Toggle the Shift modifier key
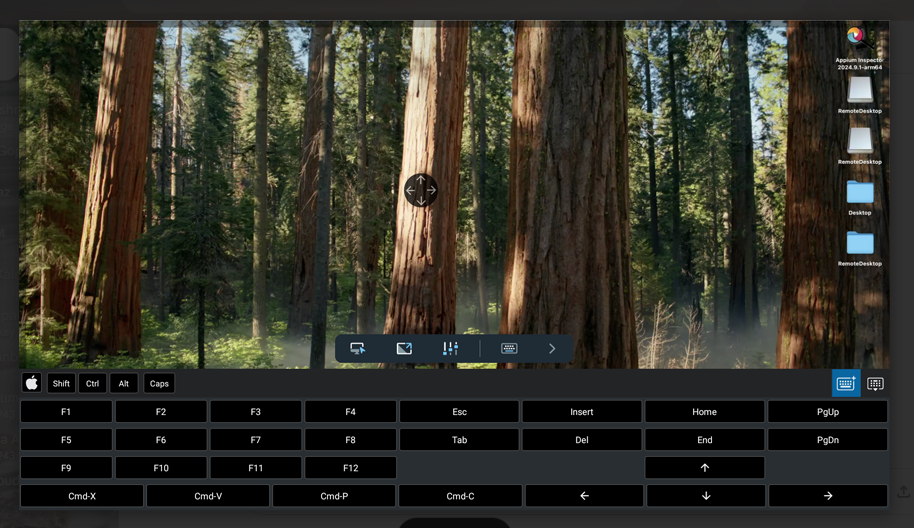The width and height of the screenshot is (914, 528). tap(61, 384)
